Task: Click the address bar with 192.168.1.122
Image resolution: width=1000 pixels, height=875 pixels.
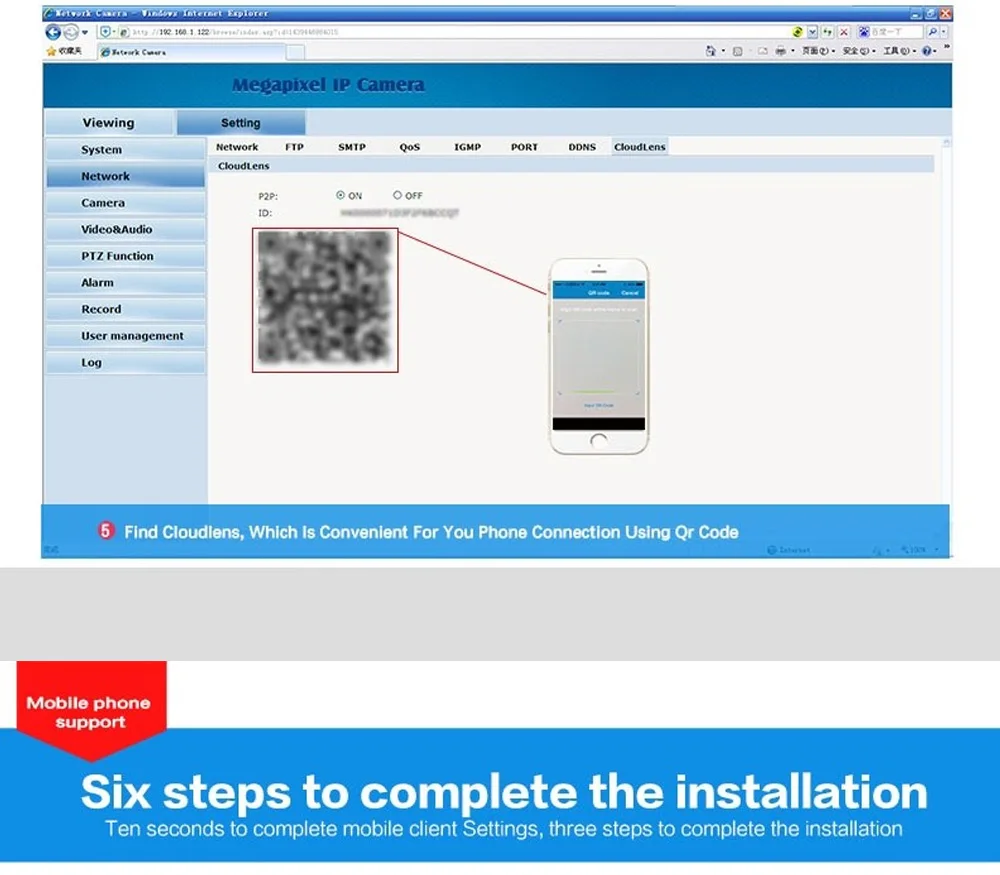Action: click(x=446, y=32)
